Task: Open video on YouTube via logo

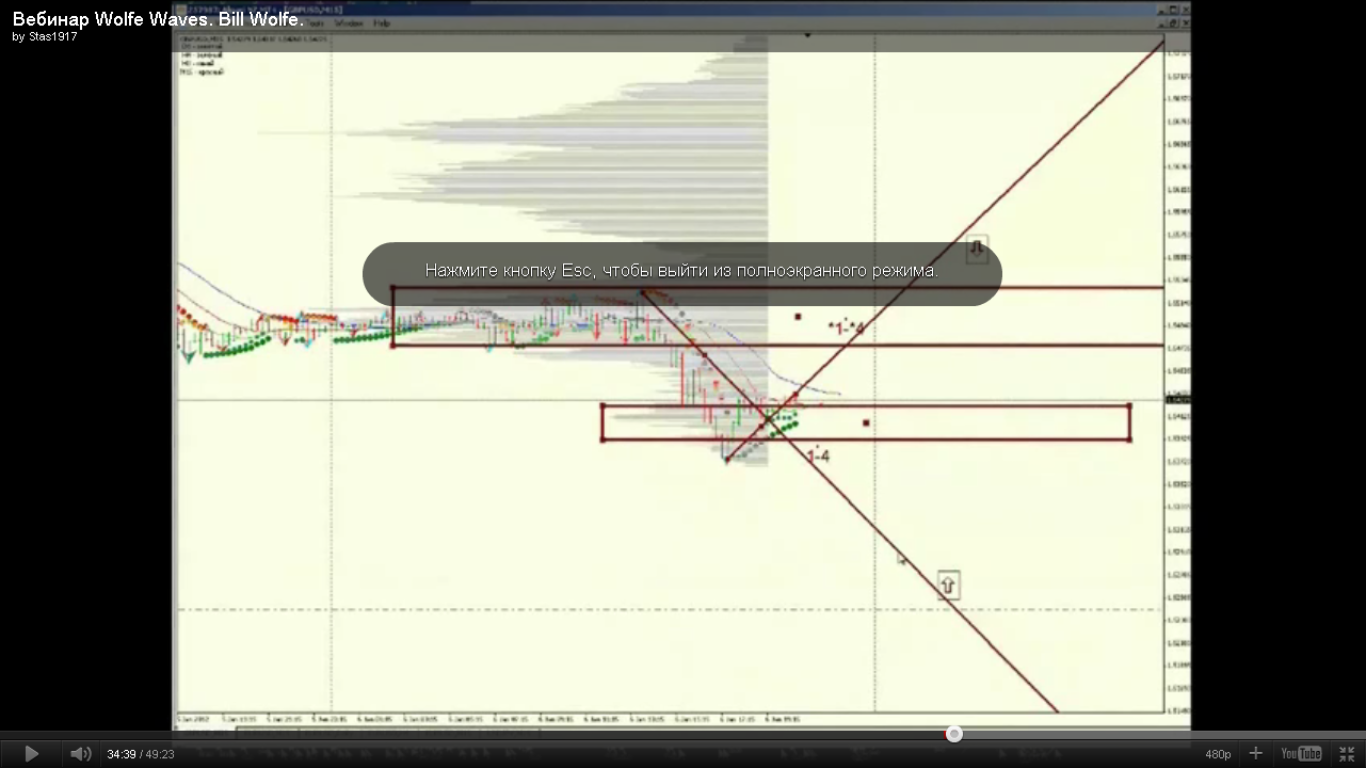Action: 1301,754
